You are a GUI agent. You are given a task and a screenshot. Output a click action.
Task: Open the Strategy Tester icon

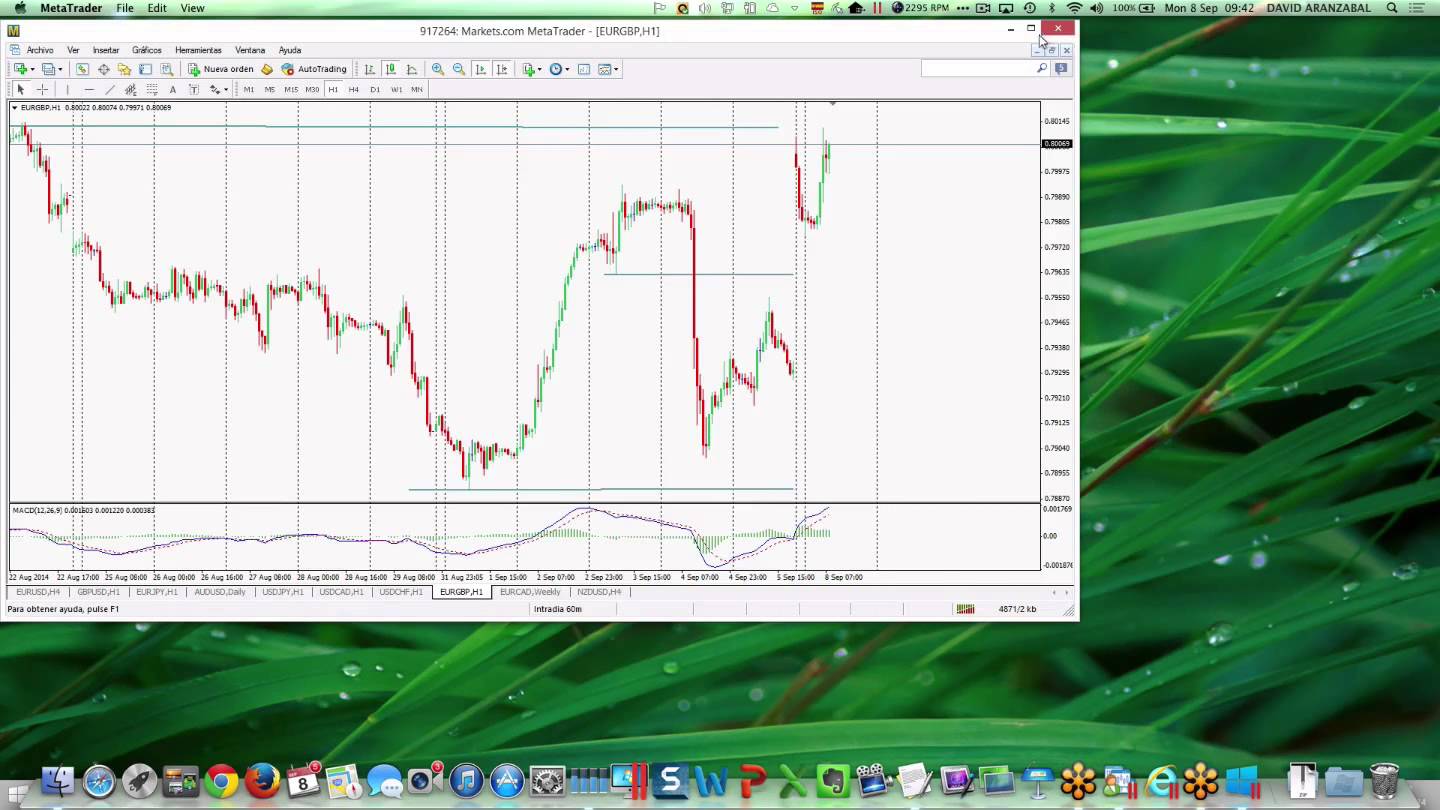(167, 69)
